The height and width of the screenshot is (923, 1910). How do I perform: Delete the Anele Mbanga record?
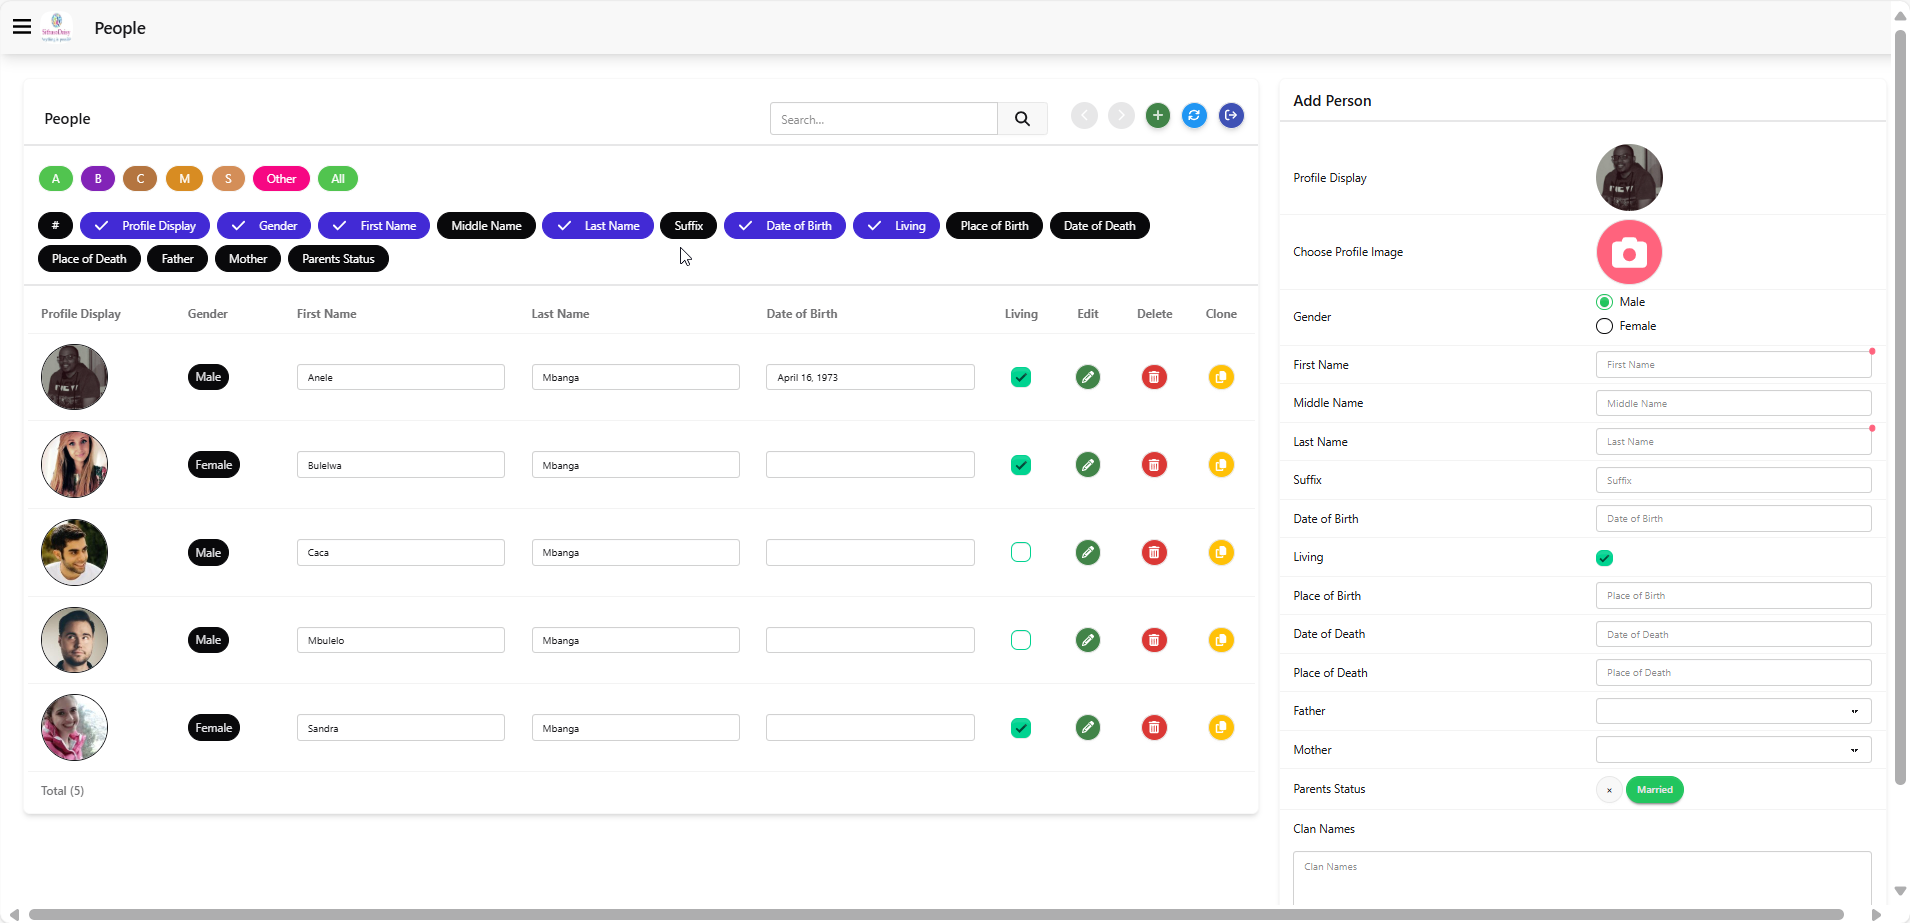pos(1154,377)
